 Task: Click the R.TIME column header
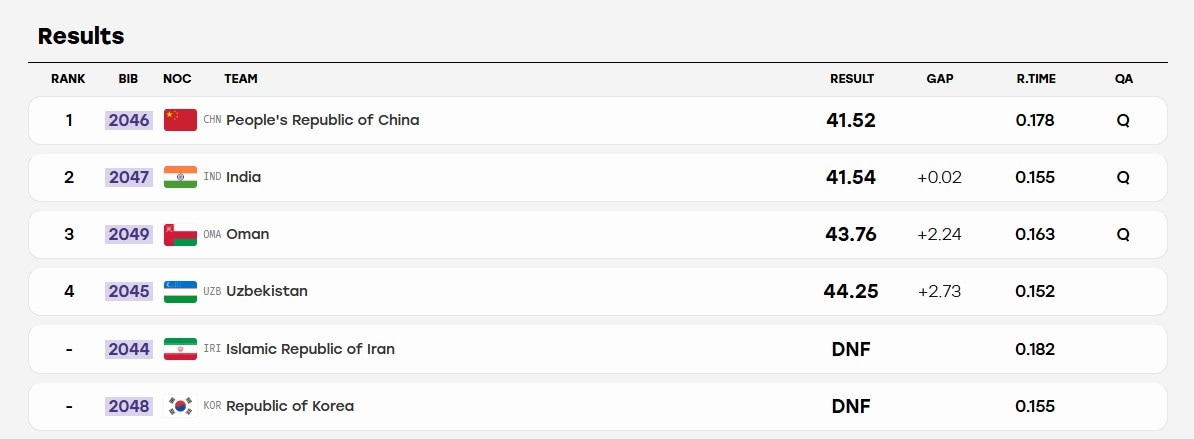coord(1036,78)
